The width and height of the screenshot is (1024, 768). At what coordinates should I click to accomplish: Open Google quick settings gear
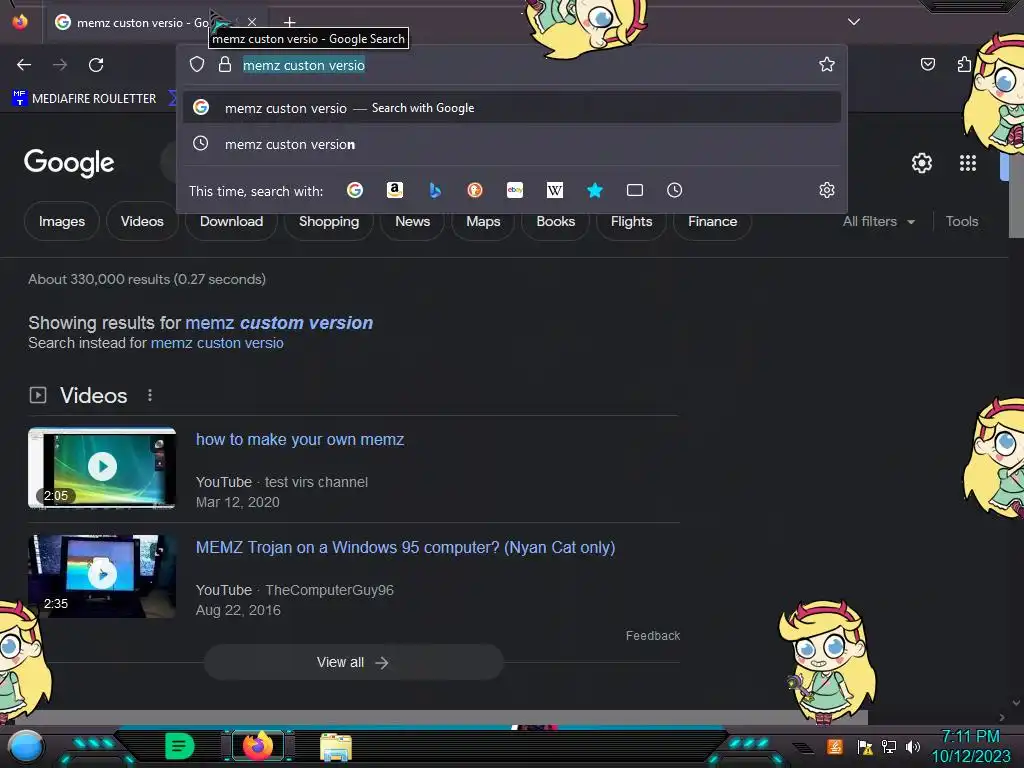[921, 163]
